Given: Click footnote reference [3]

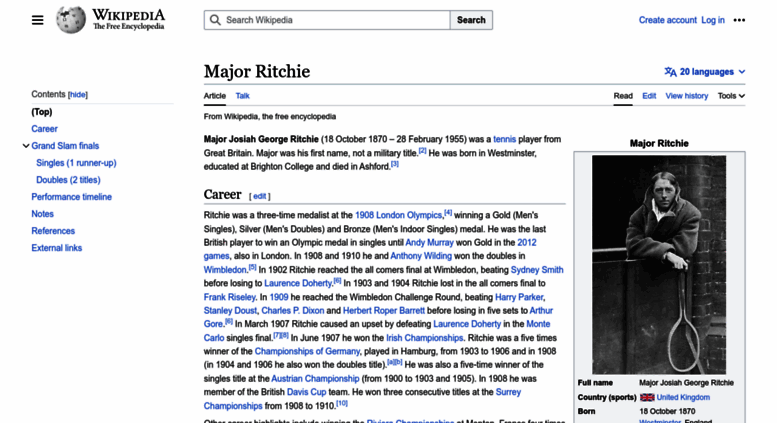Looking at the screenshot, I should (394, 164).
